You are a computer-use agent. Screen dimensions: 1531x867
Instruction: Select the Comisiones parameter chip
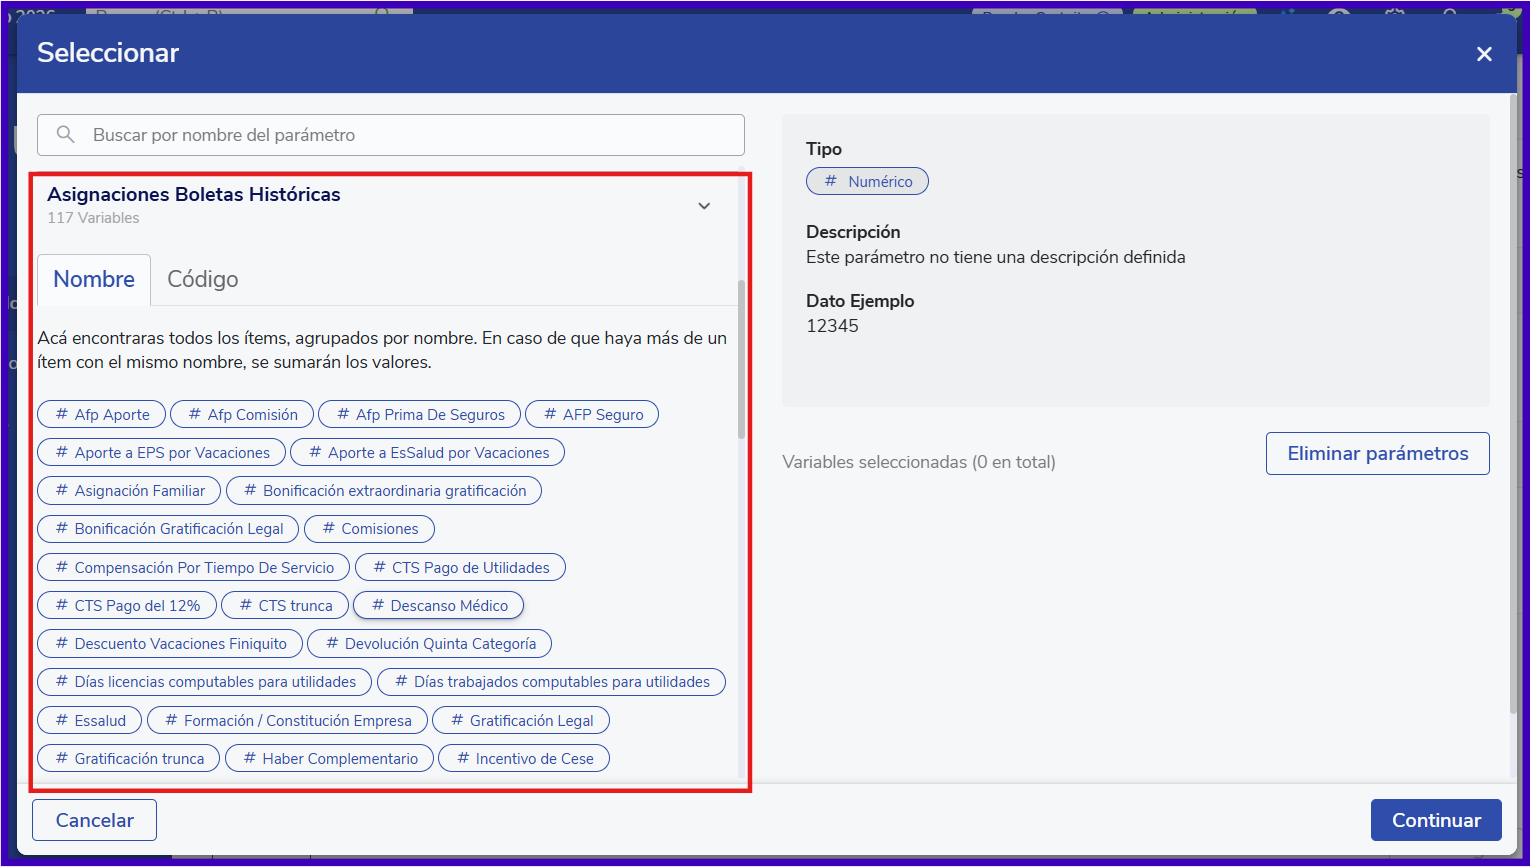pyautogui.click(x=369, y=529)
